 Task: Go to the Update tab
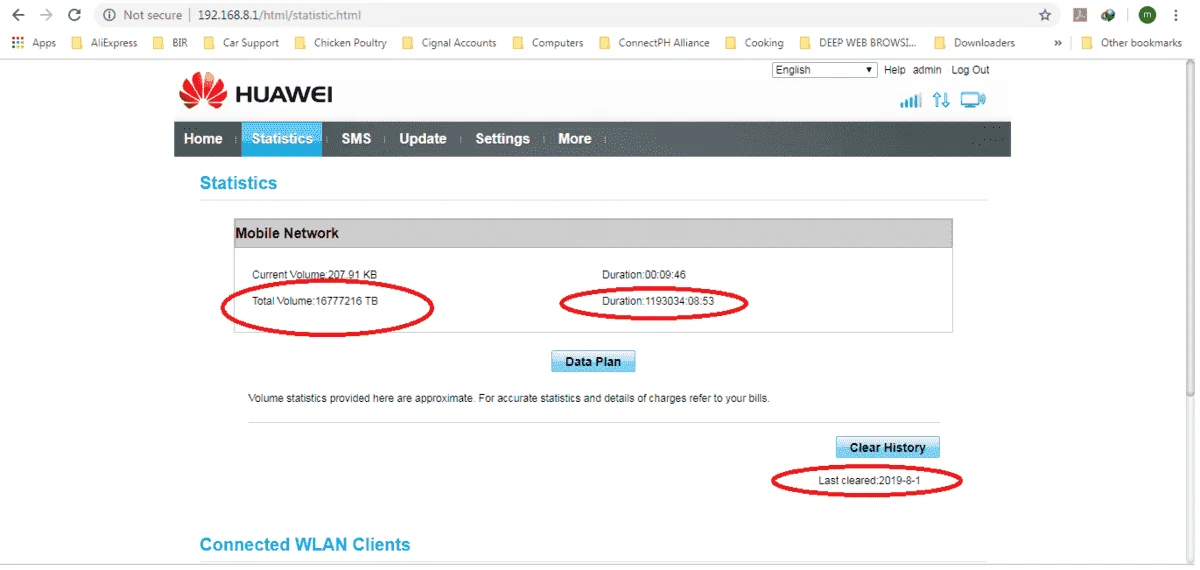pos(423,139)
